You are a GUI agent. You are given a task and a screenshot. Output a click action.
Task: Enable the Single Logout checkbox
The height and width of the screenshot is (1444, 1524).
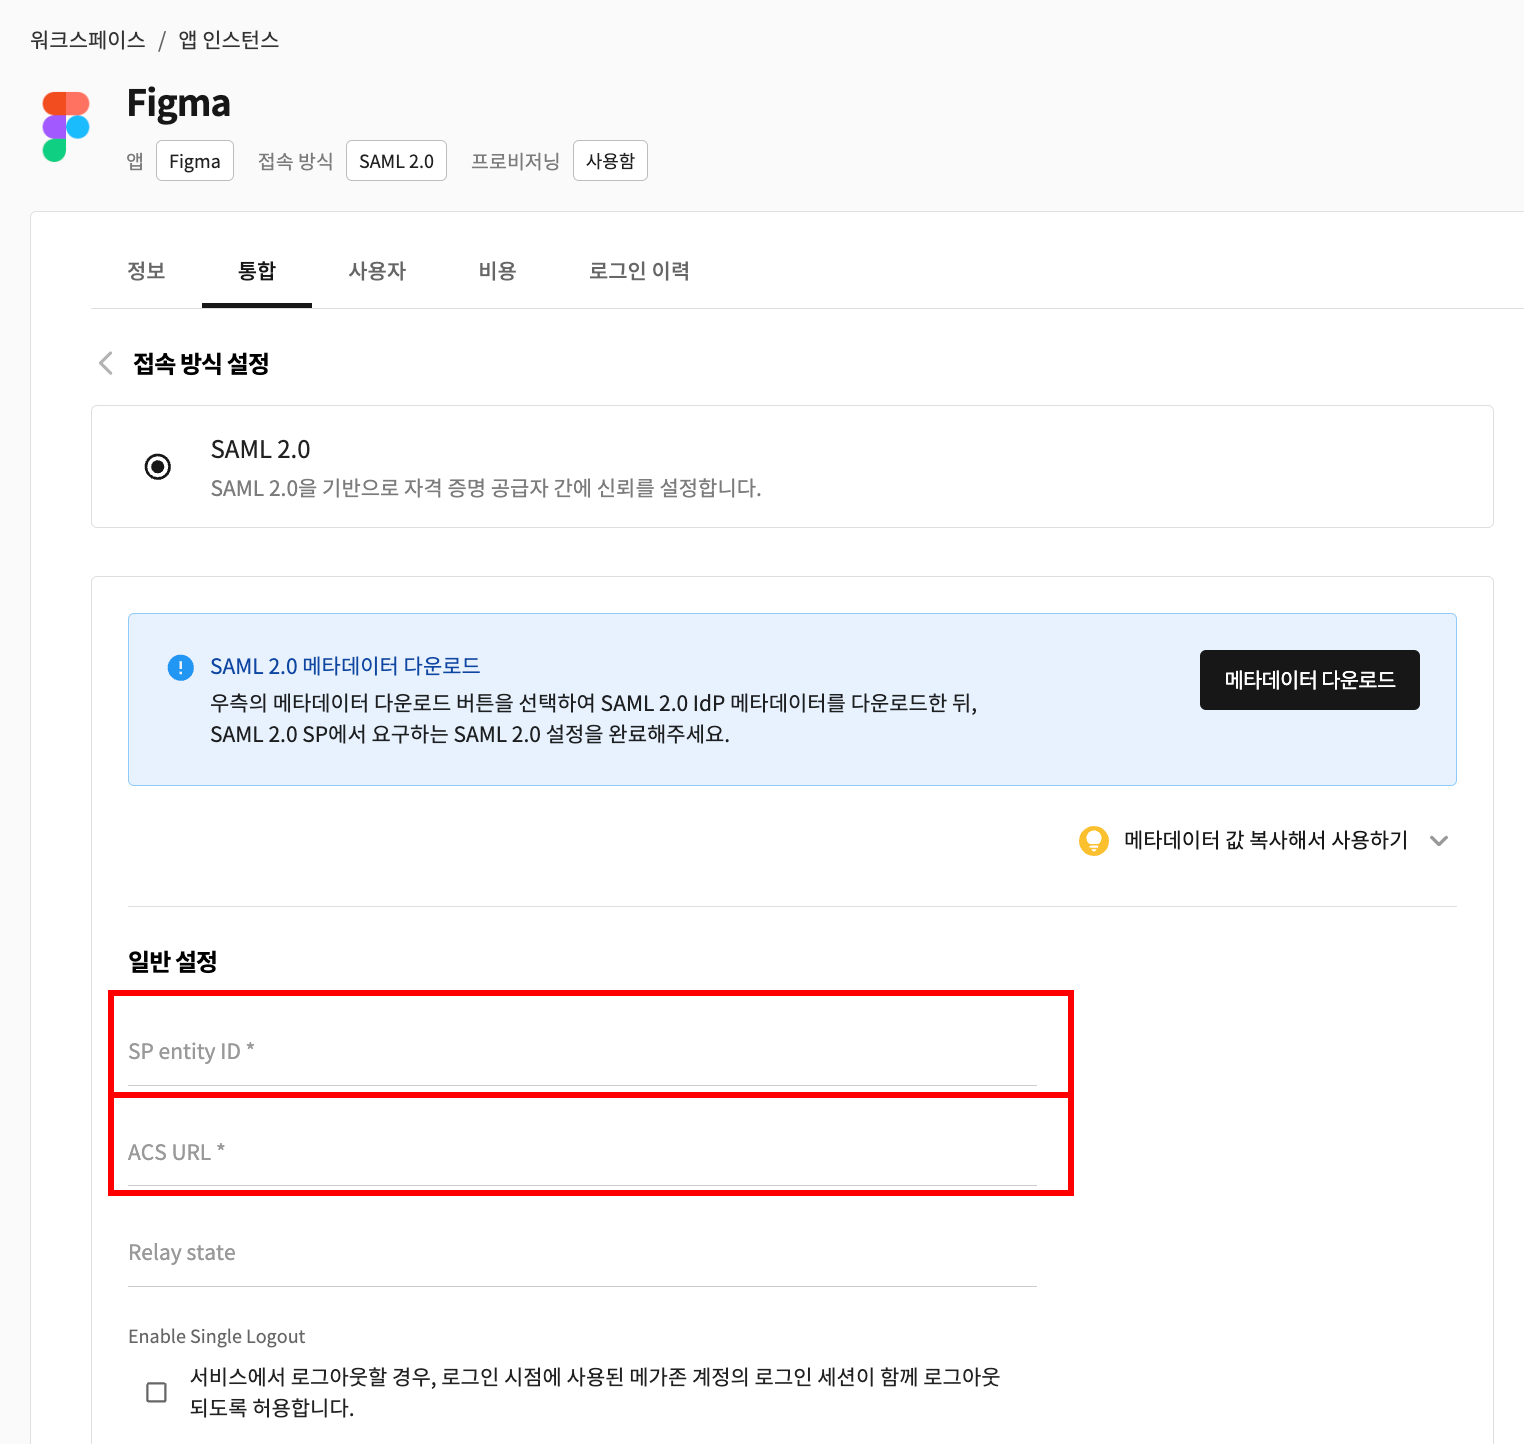pos(157,1392)
